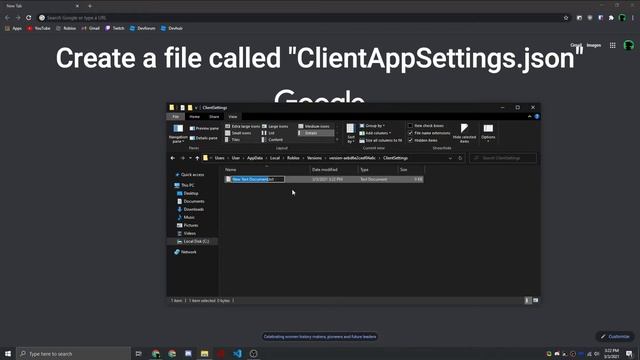Select List layout
The width and height of the screenshot is (640, 360).
tap(269, 133)
